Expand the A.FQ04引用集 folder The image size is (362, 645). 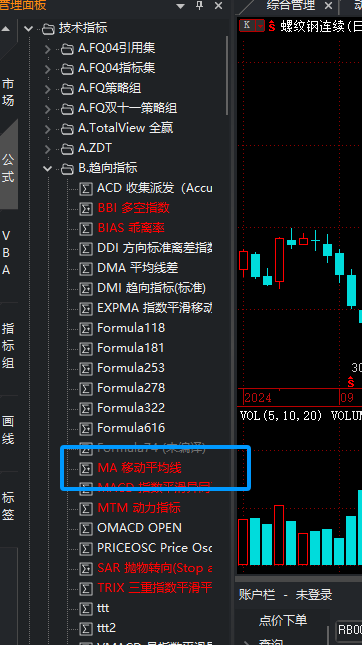coord(47,49)
